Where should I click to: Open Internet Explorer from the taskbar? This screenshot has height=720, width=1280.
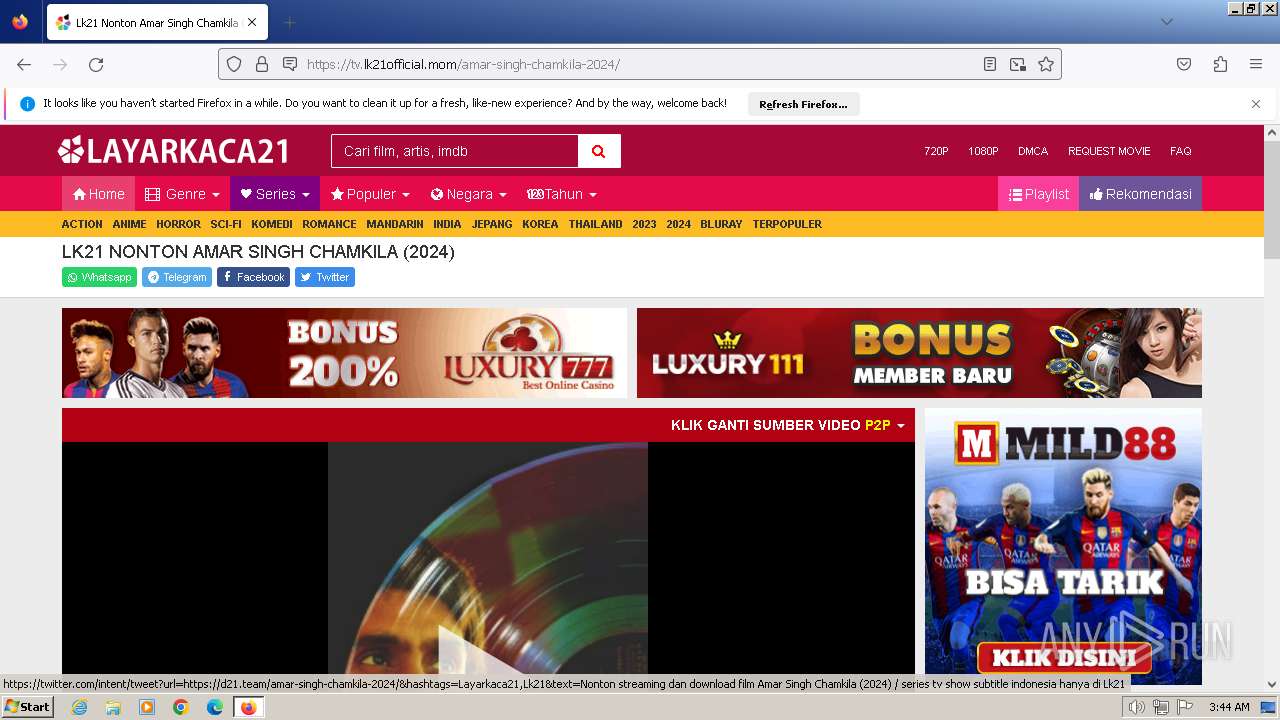pyautogui.click(x=79, y=707)
